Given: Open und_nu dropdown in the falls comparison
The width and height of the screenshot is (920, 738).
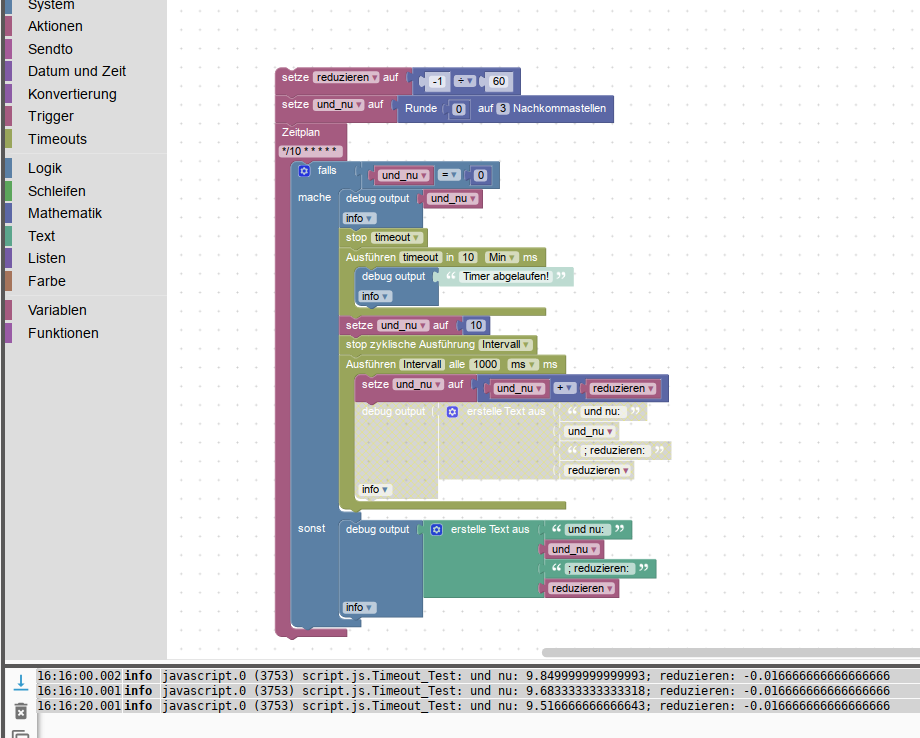Looking at the screenshot, I should 404,175.
